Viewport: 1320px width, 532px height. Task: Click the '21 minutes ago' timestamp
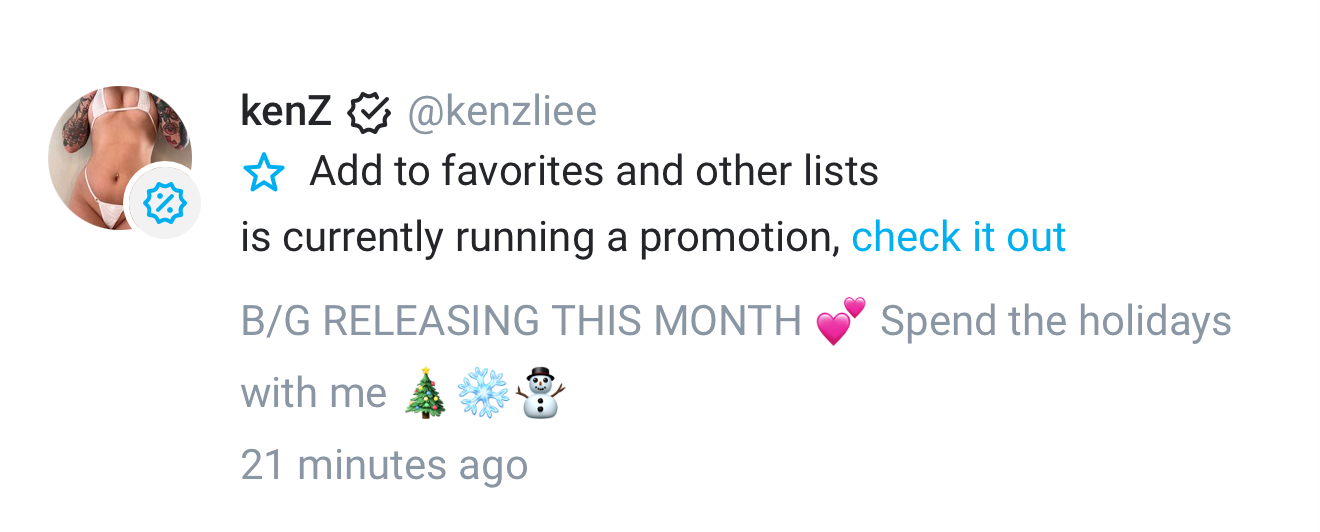[x=384, y=465]
